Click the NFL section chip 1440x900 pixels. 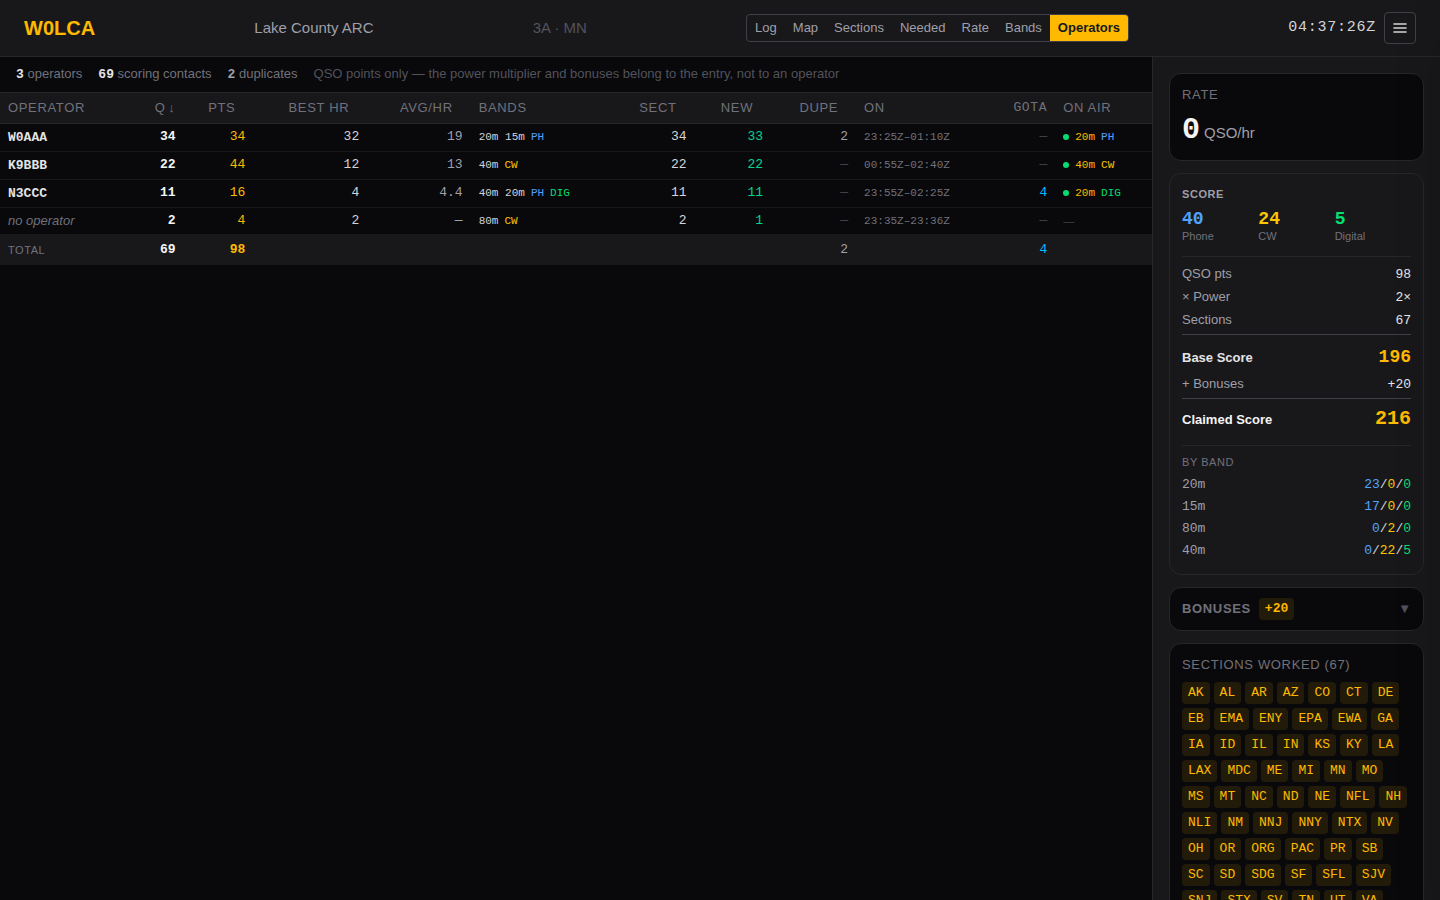tap(1357, 796)
